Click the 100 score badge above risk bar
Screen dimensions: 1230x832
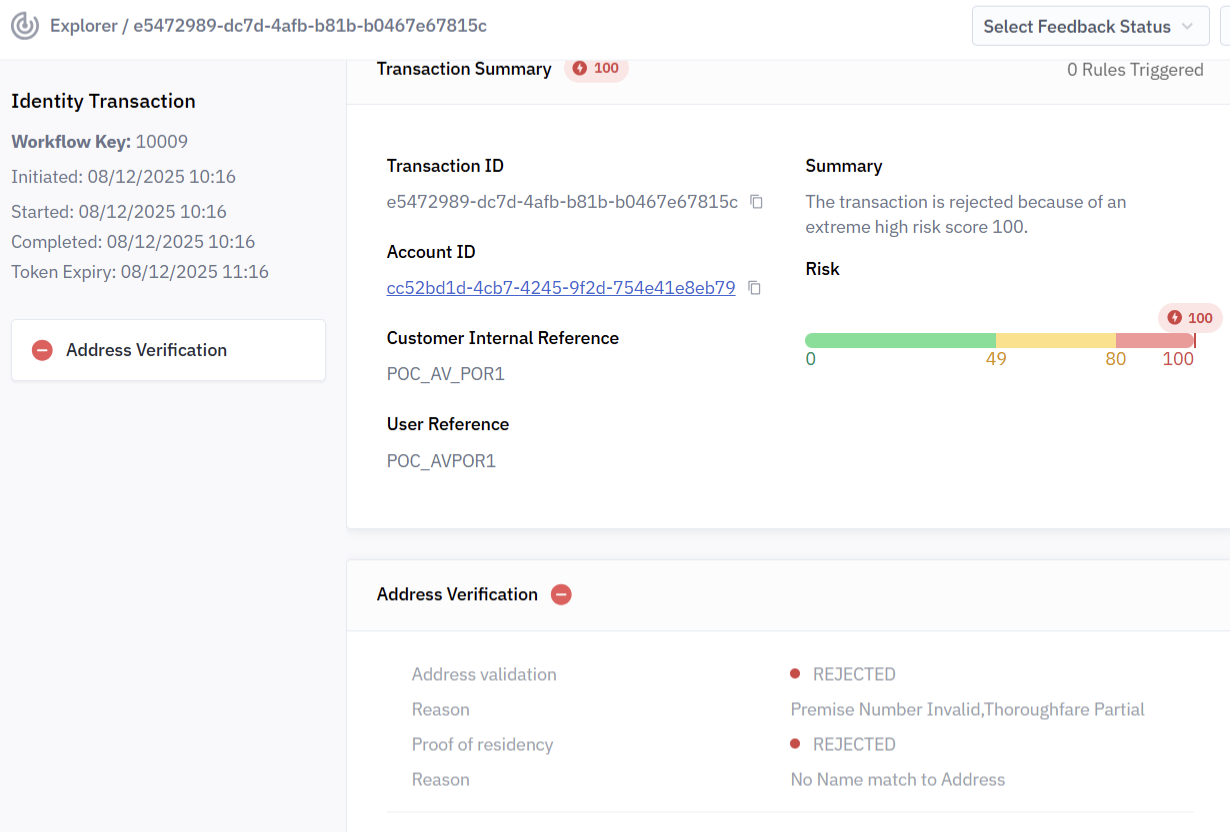pyautogui.click(x=1190, y=318)
